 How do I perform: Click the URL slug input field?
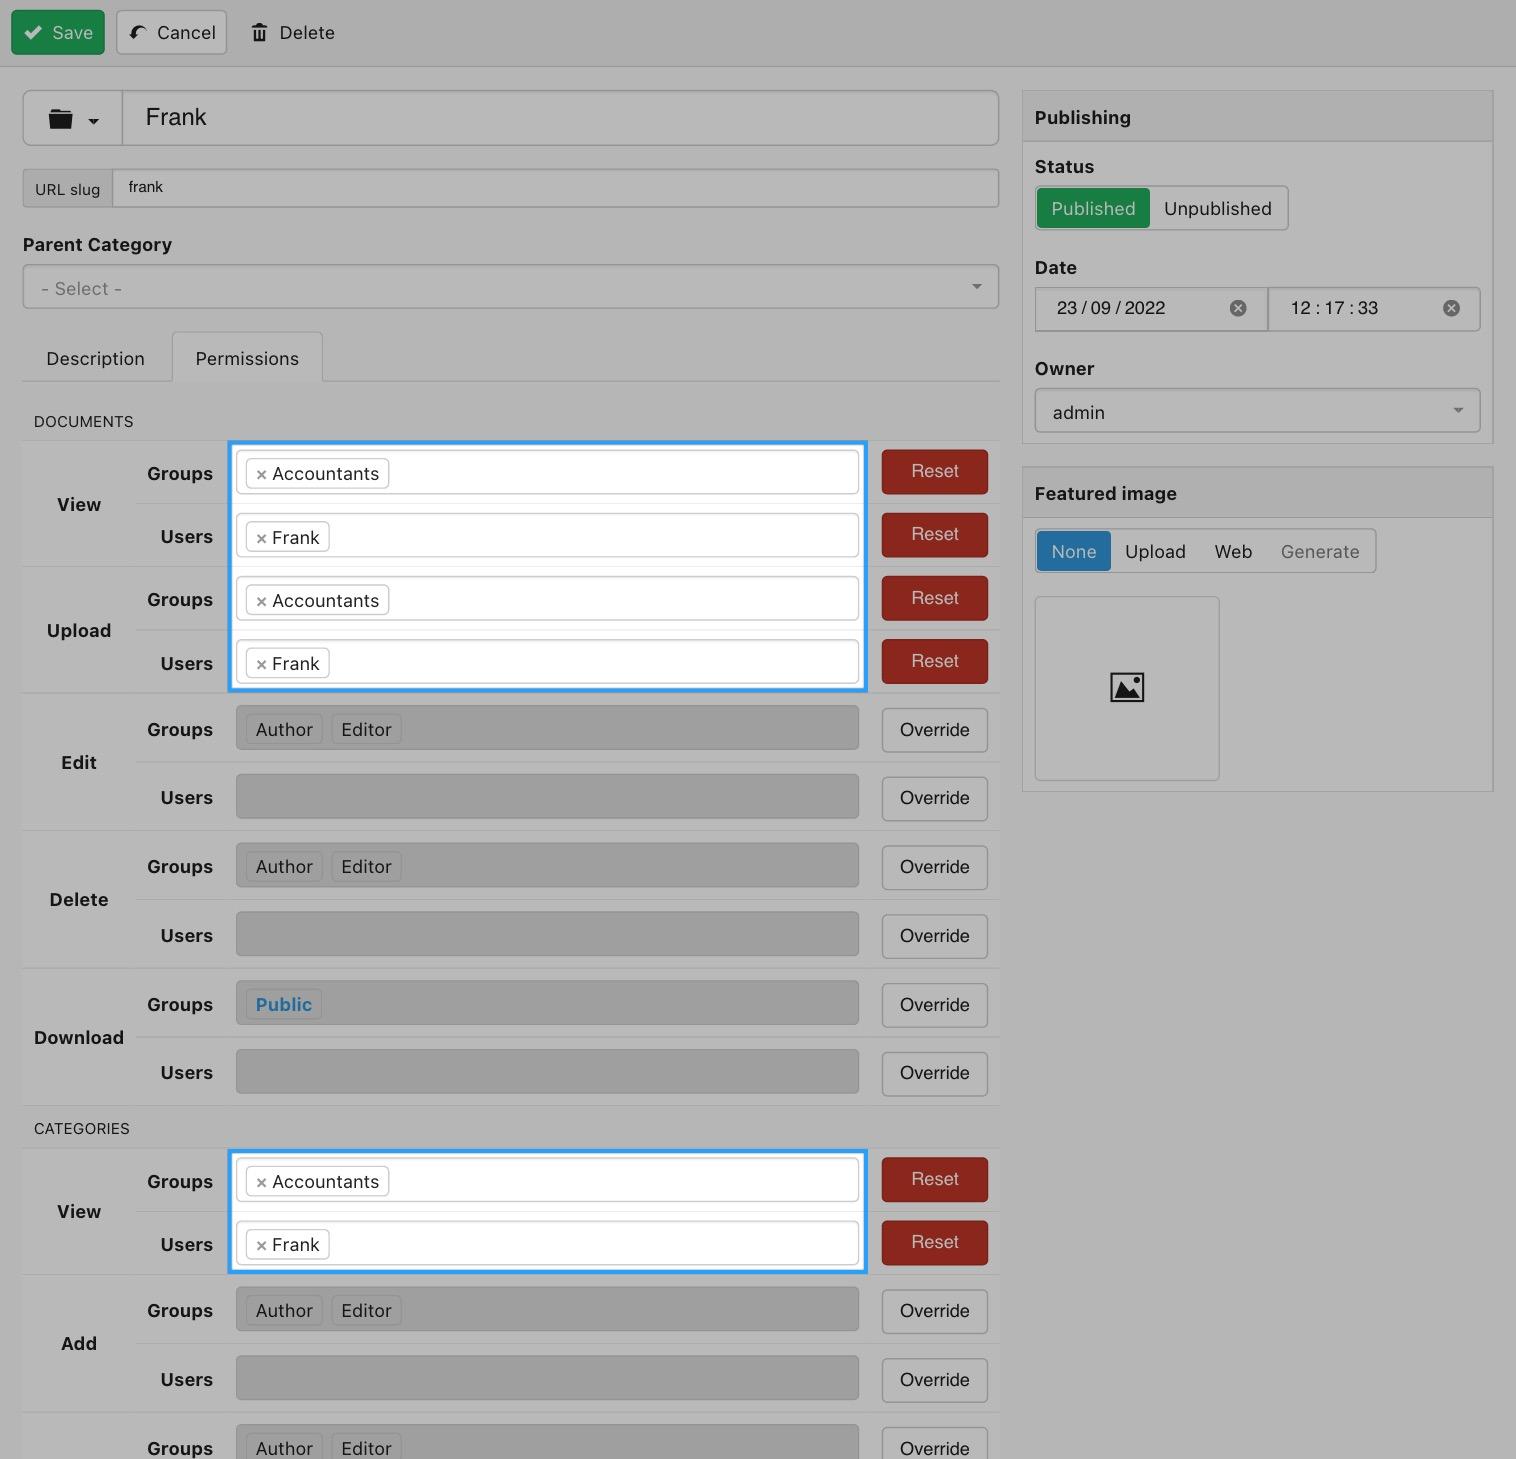click(555, 188)
